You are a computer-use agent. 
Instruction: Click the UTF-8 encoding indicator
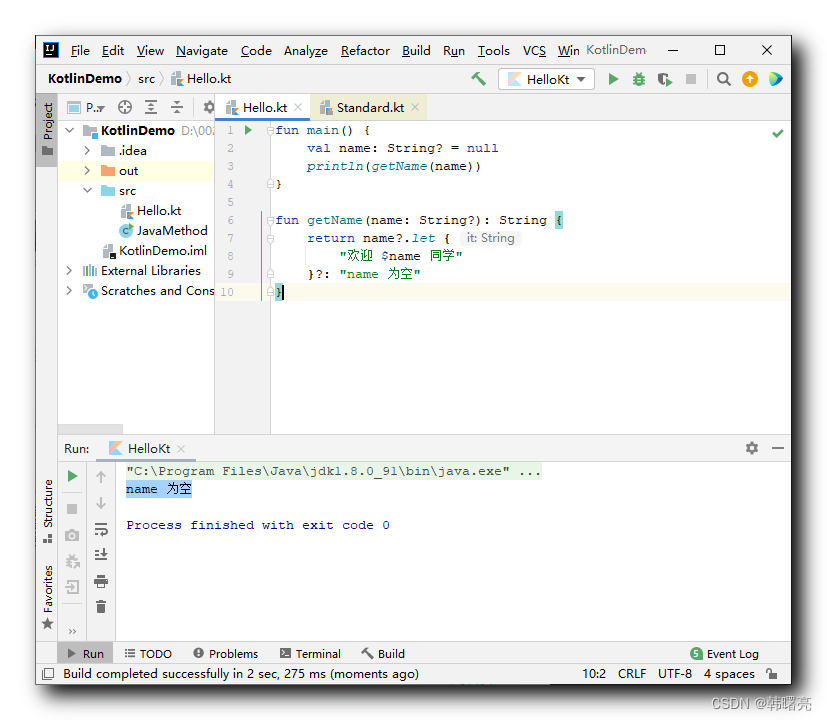tap(675, 674)
